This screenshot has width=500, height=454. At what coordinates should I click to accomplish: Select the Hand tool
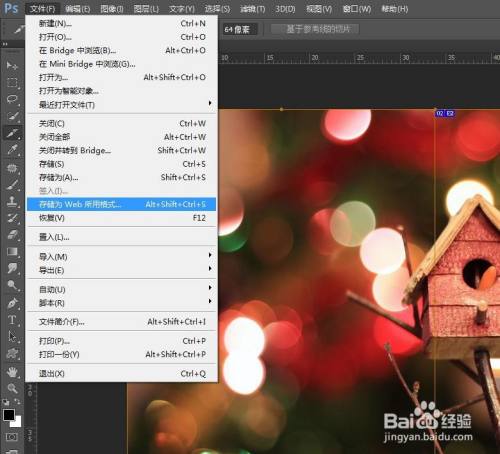(x=12, y=372)
